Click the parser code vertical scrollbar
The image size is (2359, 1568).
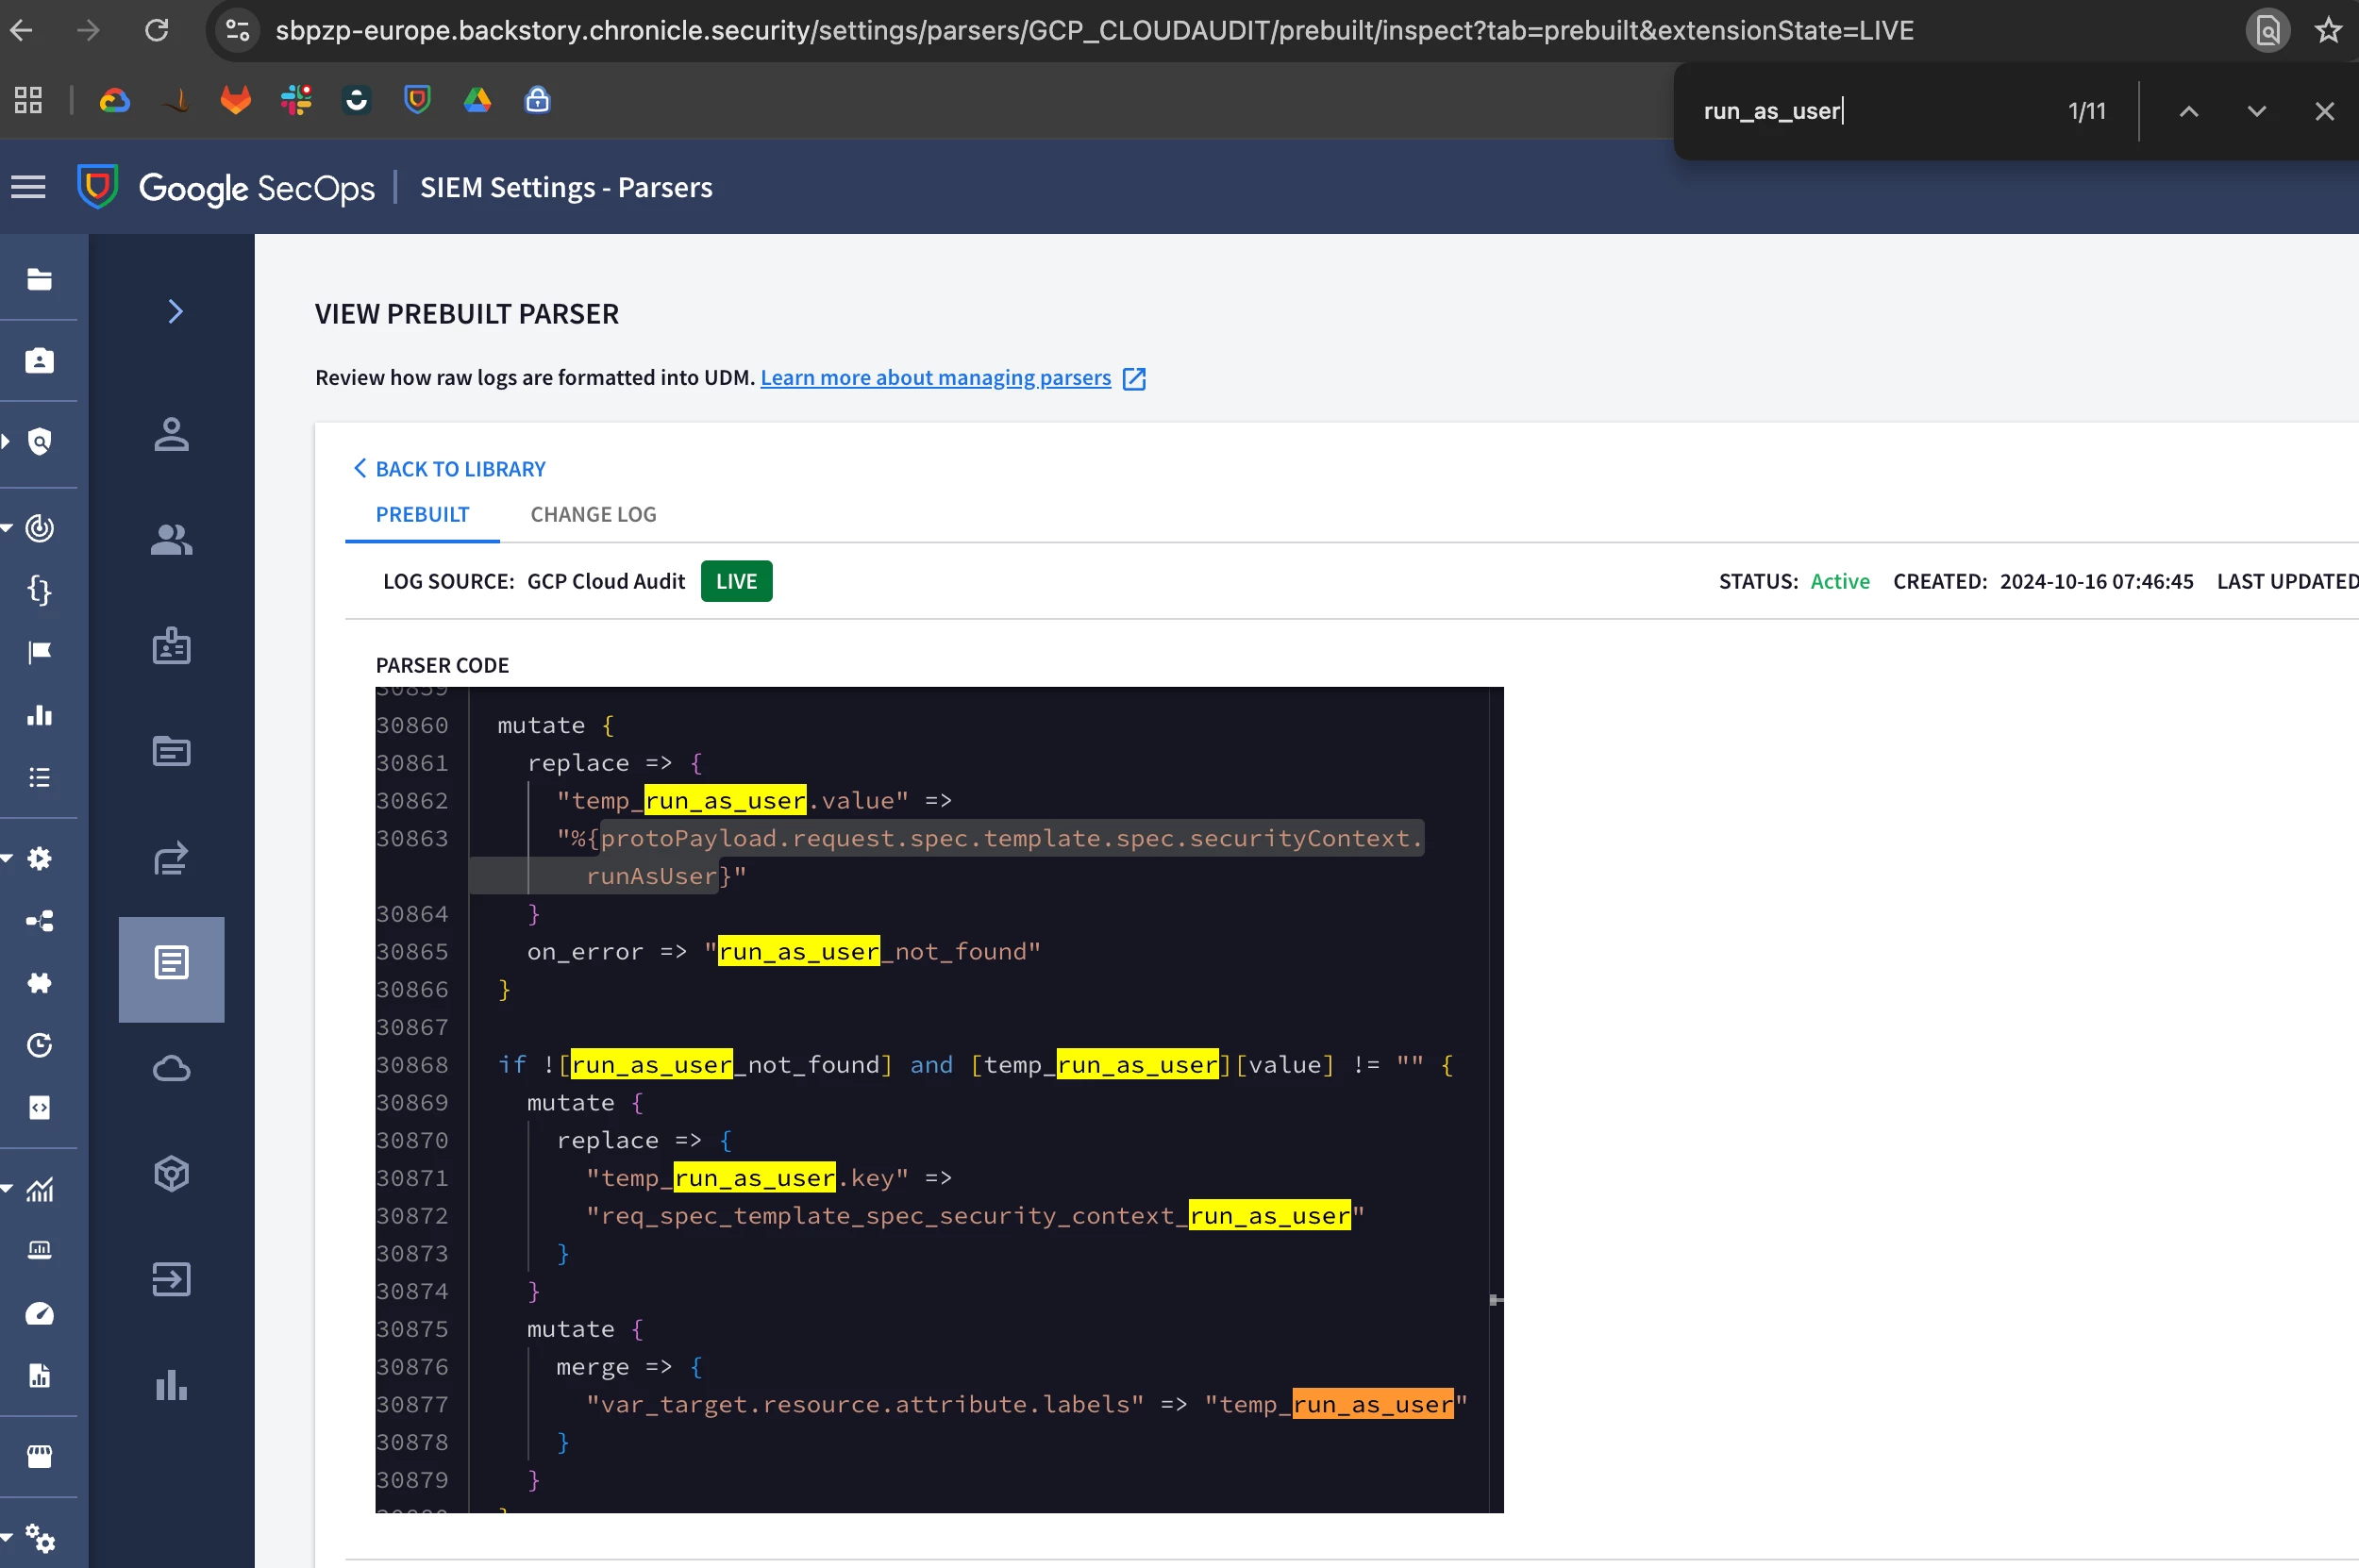point(1496,1099)
